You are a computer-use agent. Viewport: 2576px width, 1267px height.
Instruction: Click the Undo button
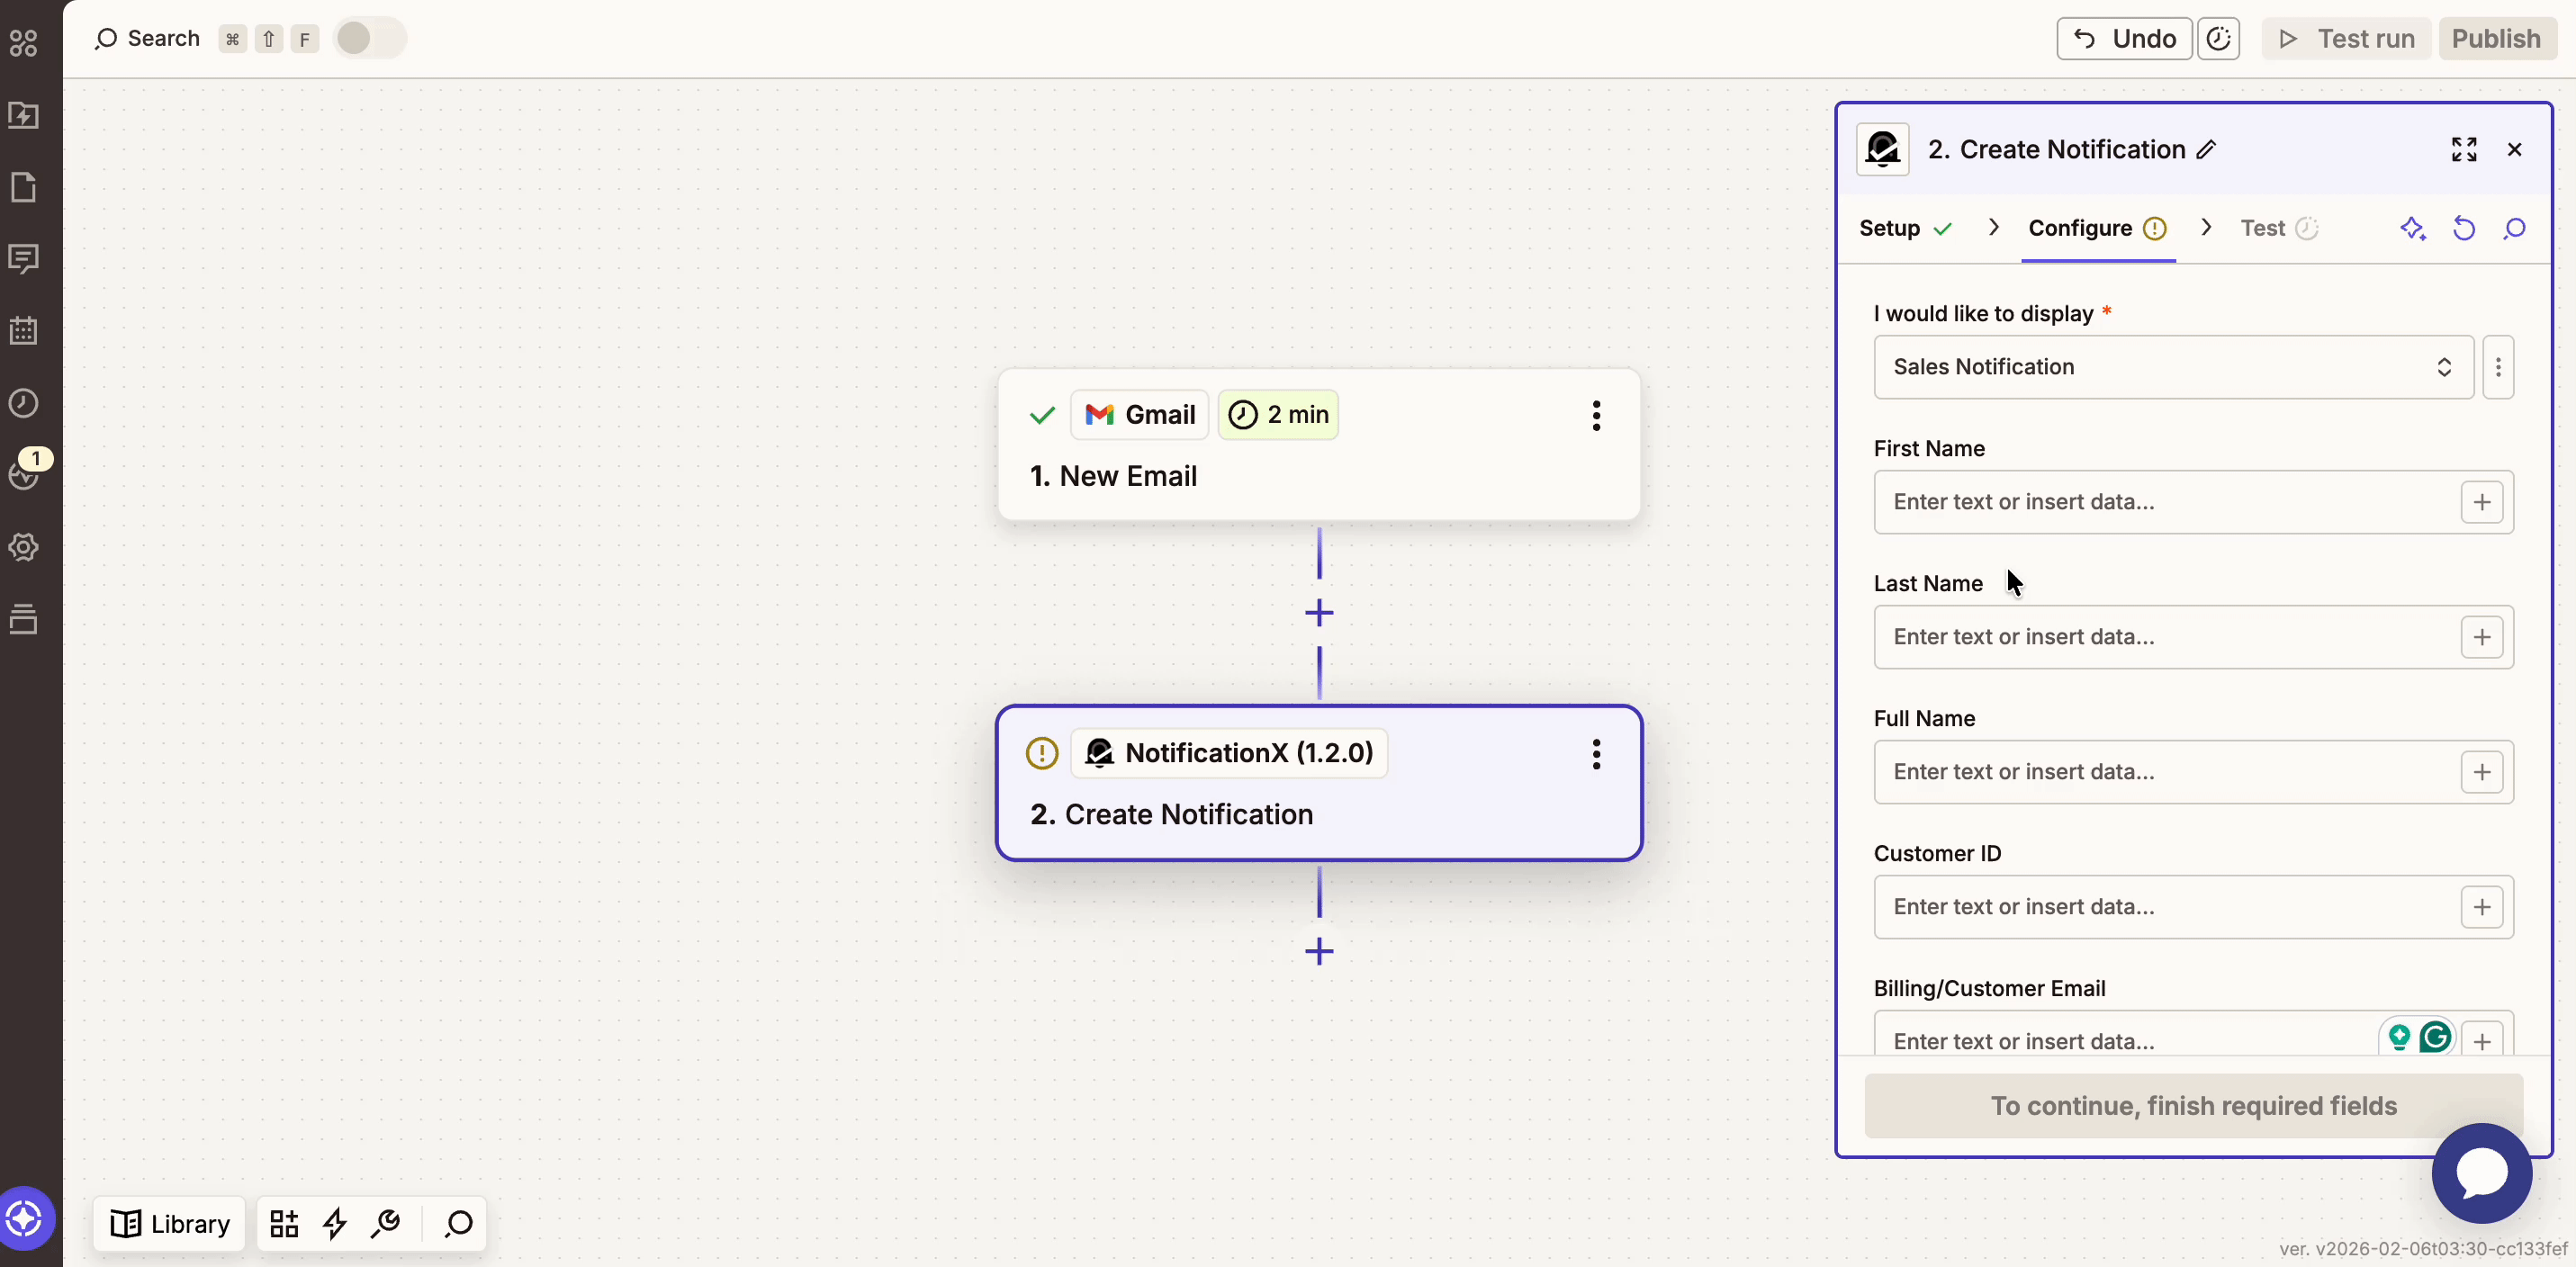click(2124, 39)
